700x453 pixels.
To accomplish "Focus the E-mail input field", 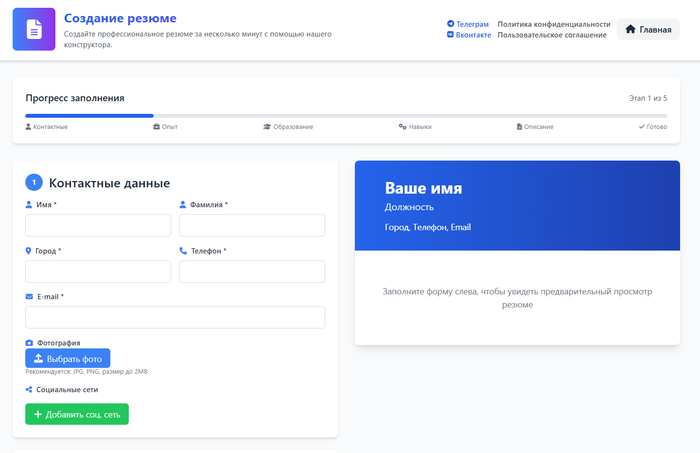I will [x=175, y=317].
